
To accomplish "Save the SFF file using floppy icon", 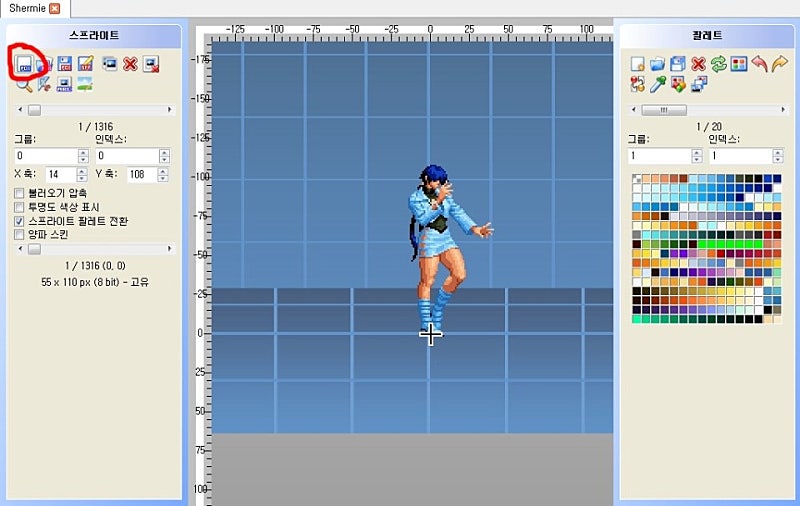I will pos(65,64).
